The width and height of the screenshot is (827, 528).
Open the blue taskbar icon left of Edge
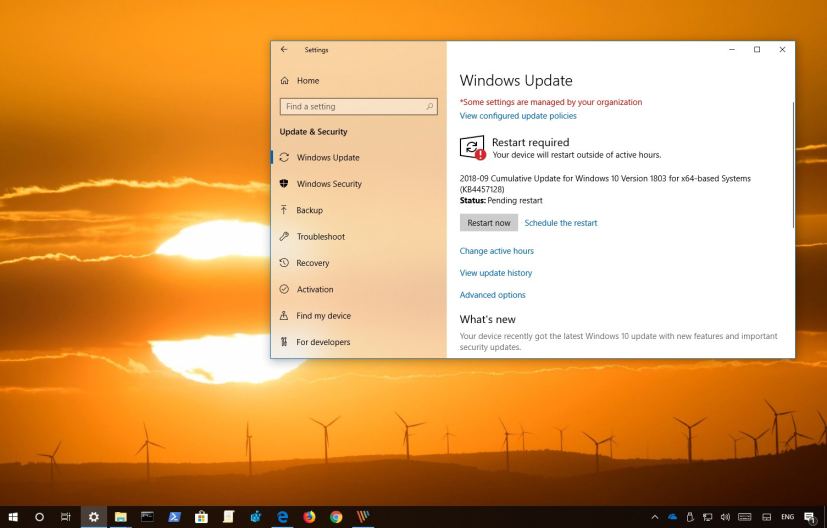point(255,517)
